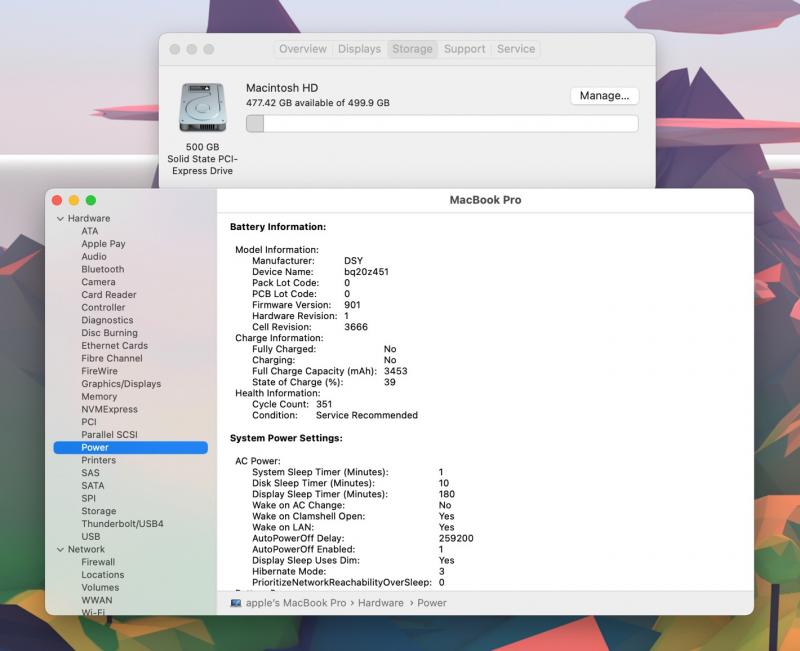Select Card Reader in the sidebar
800x651 pixels.
click(109, 295)
